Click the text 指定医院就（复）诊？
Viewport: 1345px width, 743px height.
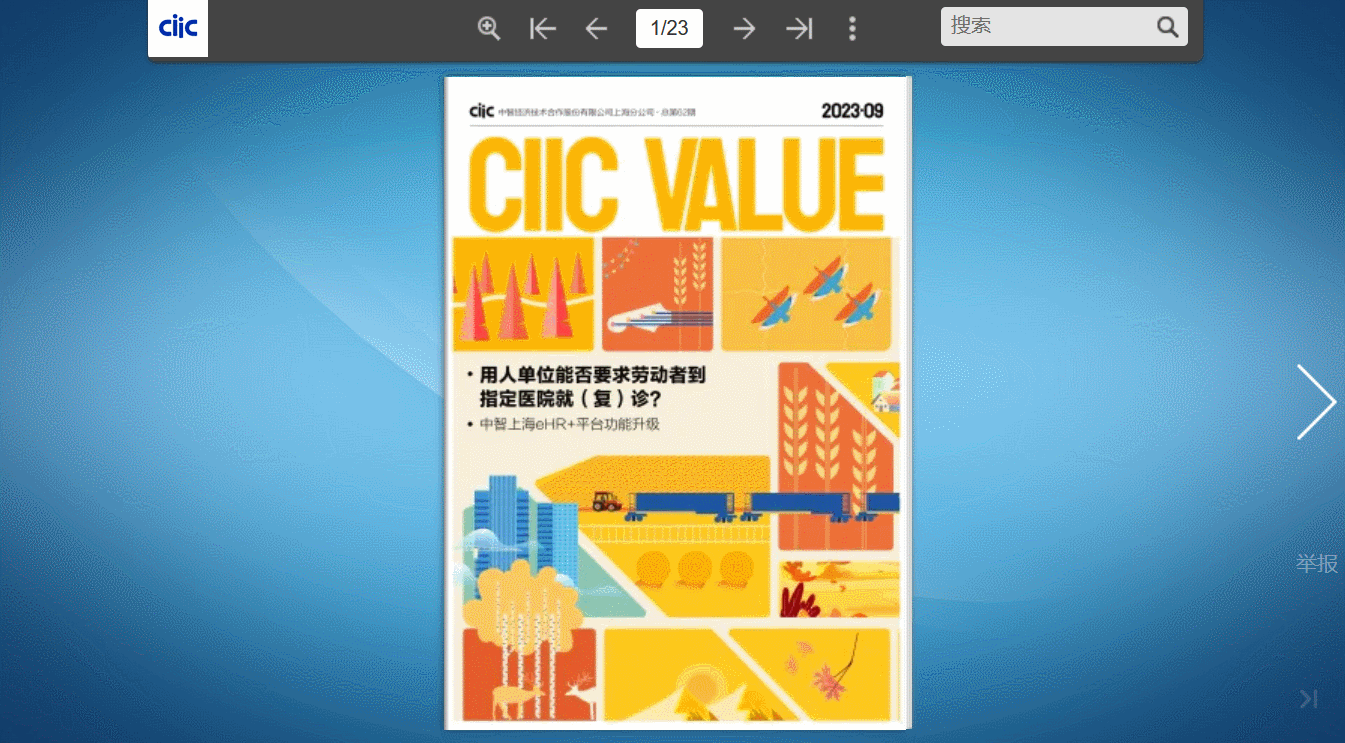tap(573, 399)
